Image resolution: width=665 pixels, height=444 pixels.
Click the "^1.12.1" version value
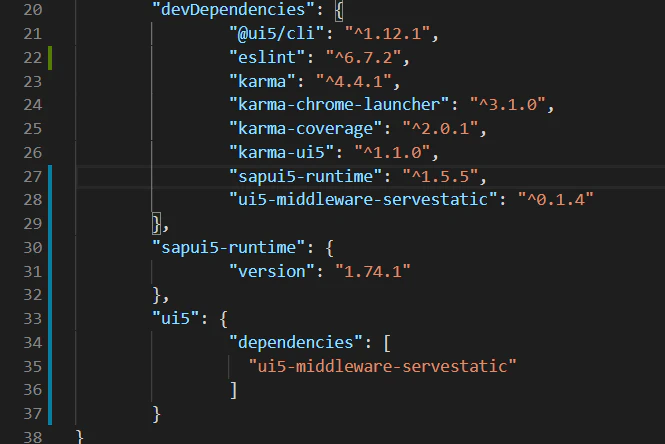tap(388, 34)
